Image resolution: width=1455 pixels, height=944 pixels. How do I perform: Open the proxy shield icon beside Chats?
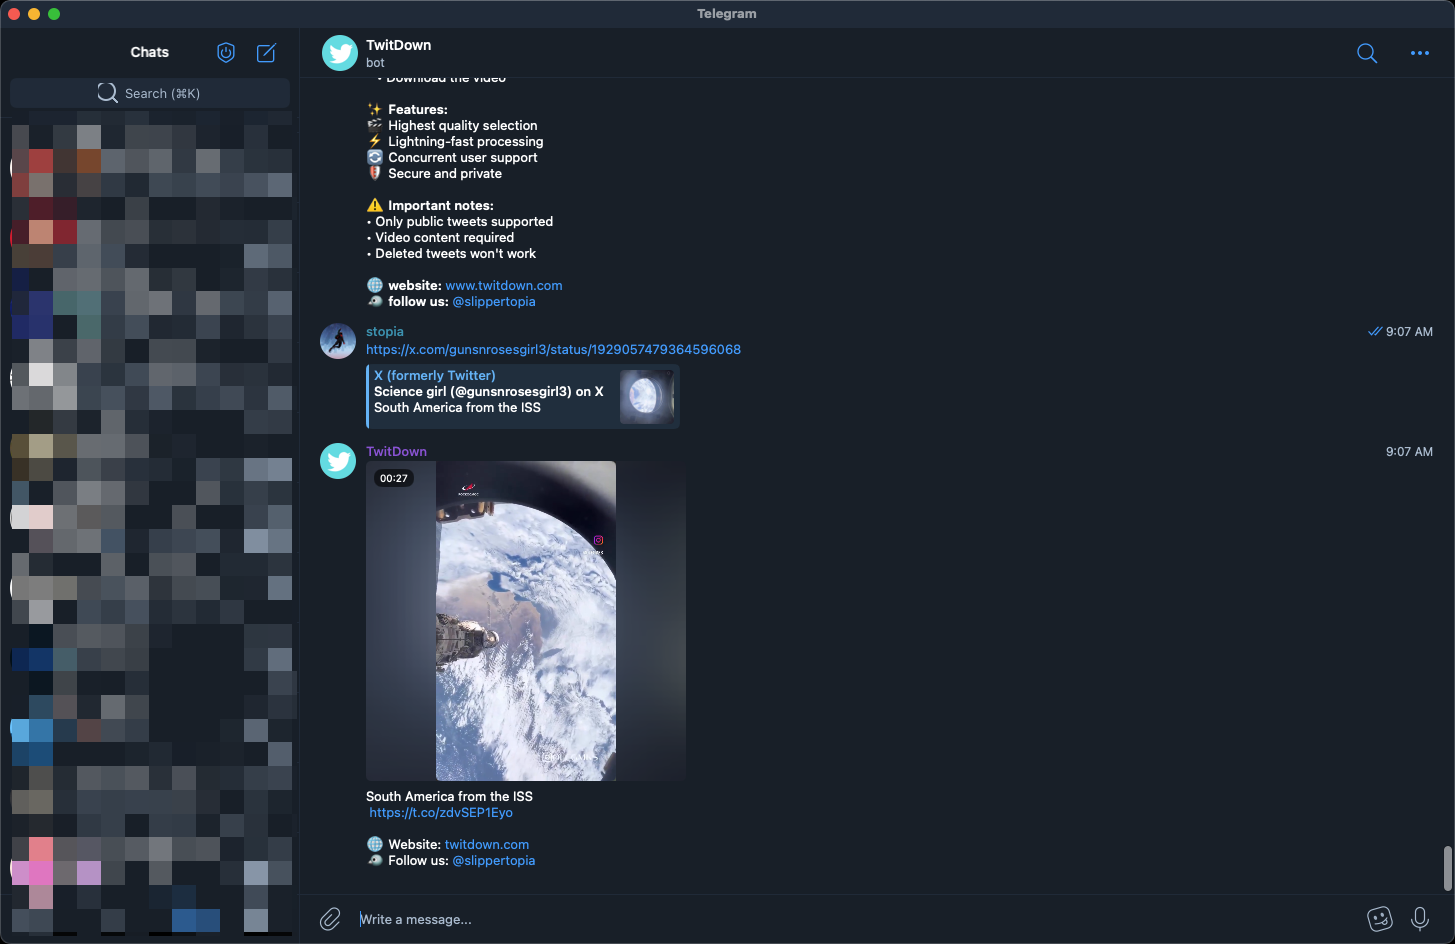226,53
